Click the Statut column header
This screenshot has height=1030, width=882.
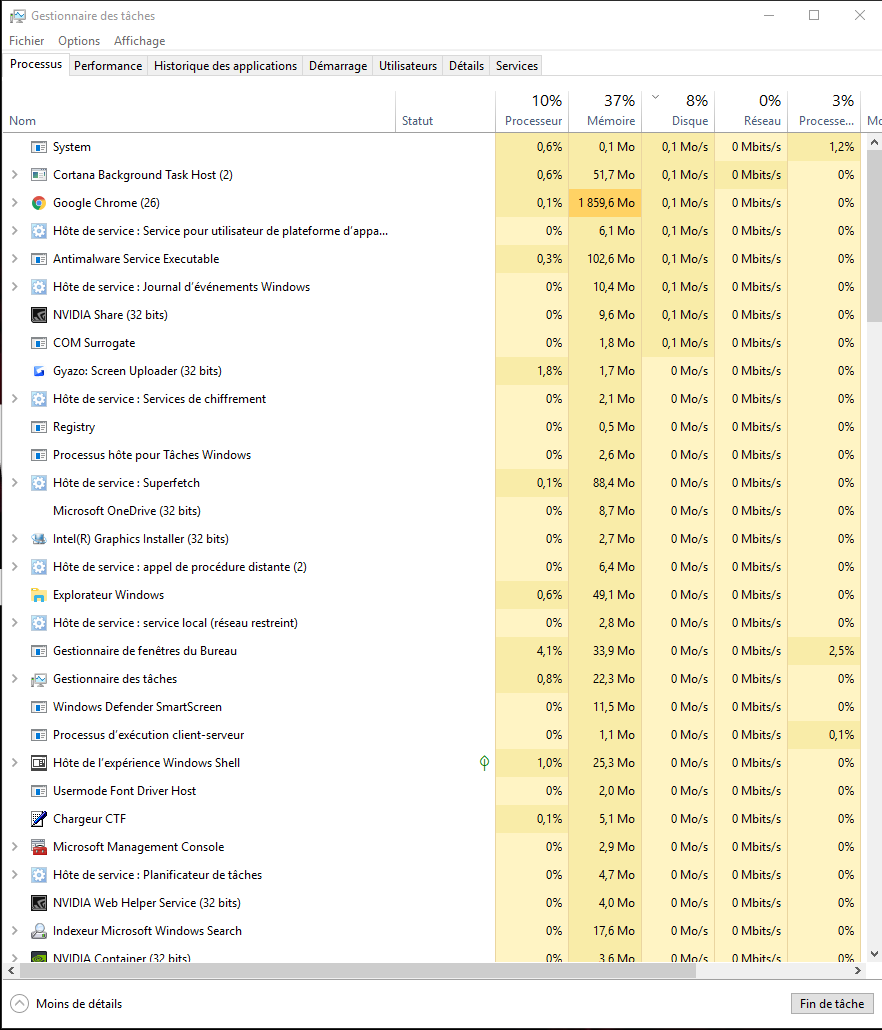click(x=445, y=111)
